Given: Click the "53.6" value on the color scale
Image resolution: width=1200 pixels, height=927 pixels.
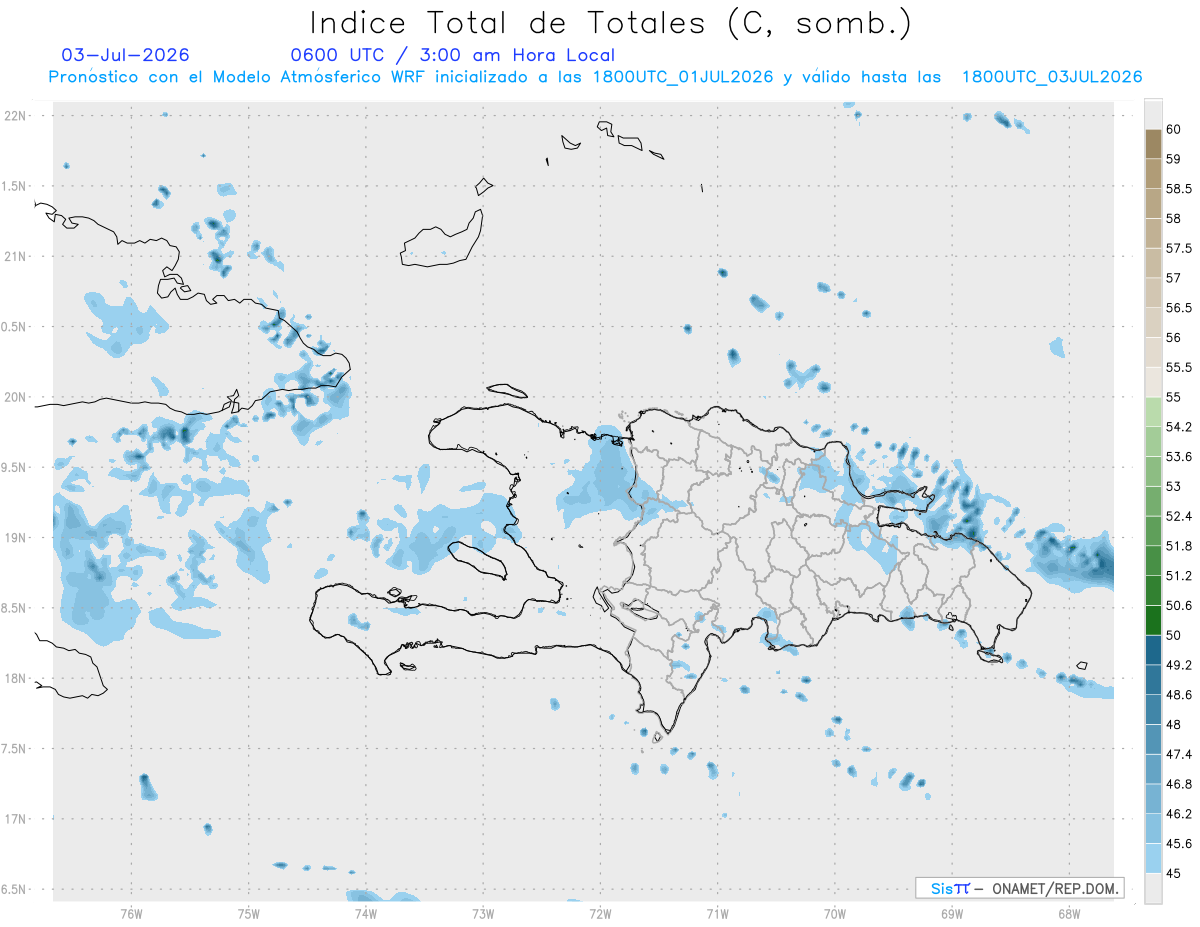Looking at the screenshot, I should click(1180, 457).
